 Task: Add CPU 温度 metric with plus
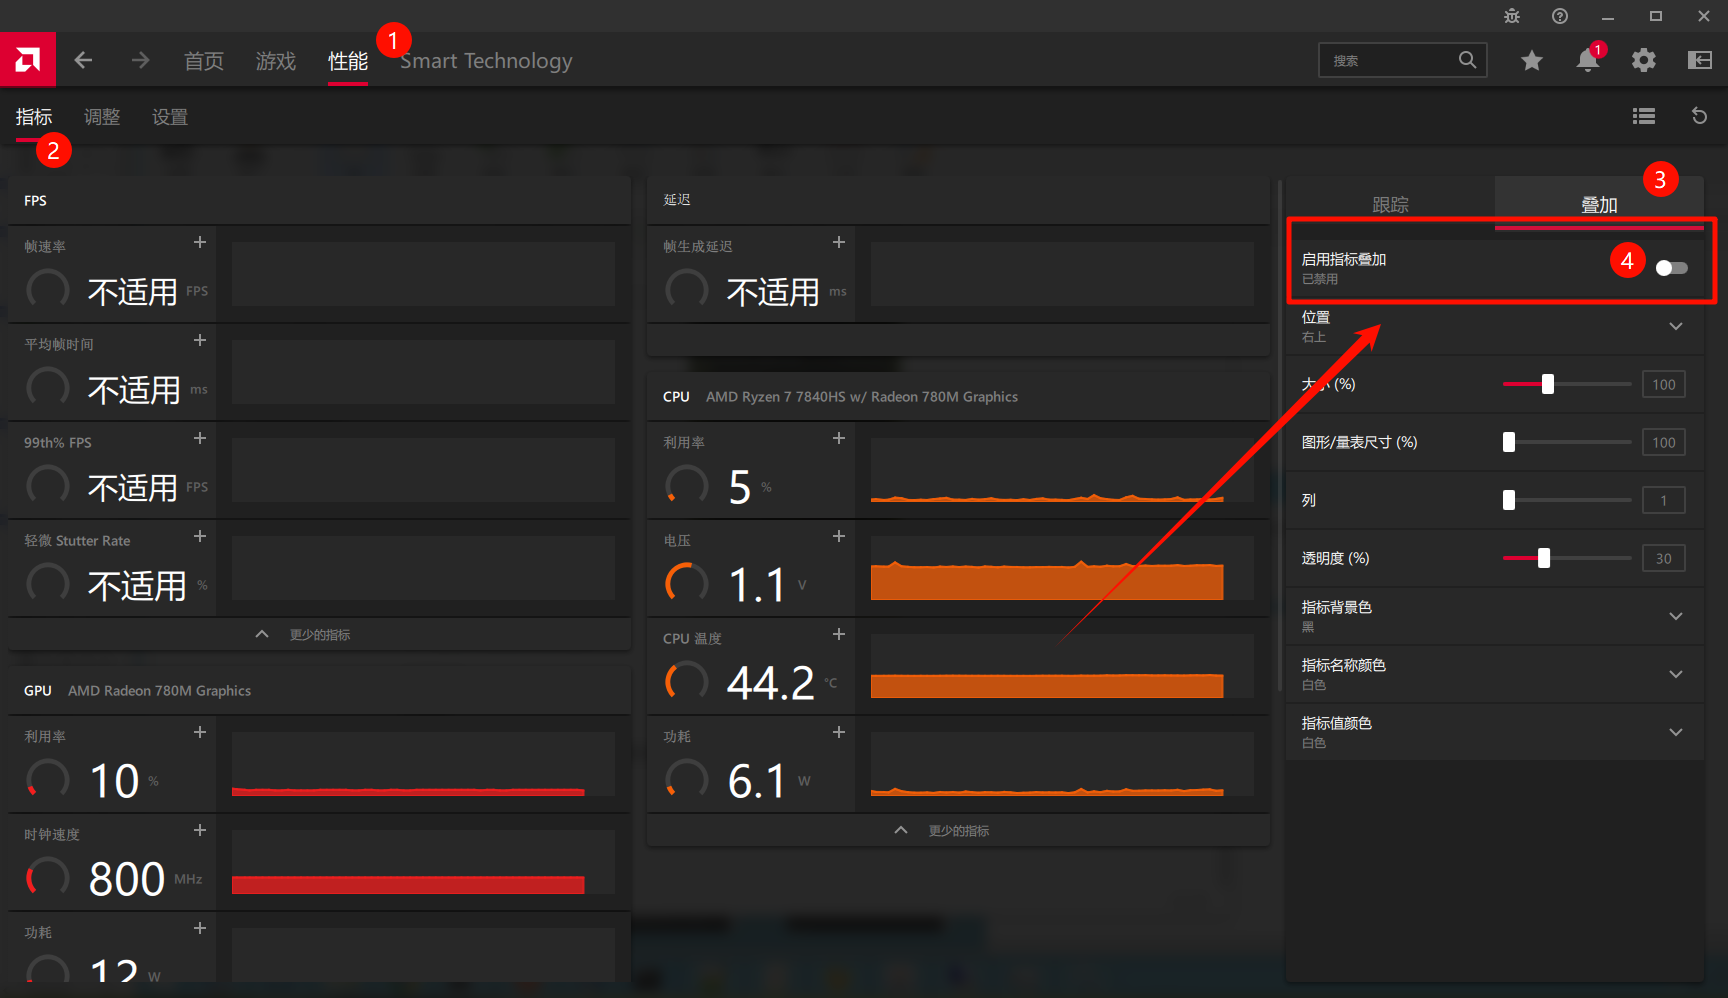click(x=838, y=635)
